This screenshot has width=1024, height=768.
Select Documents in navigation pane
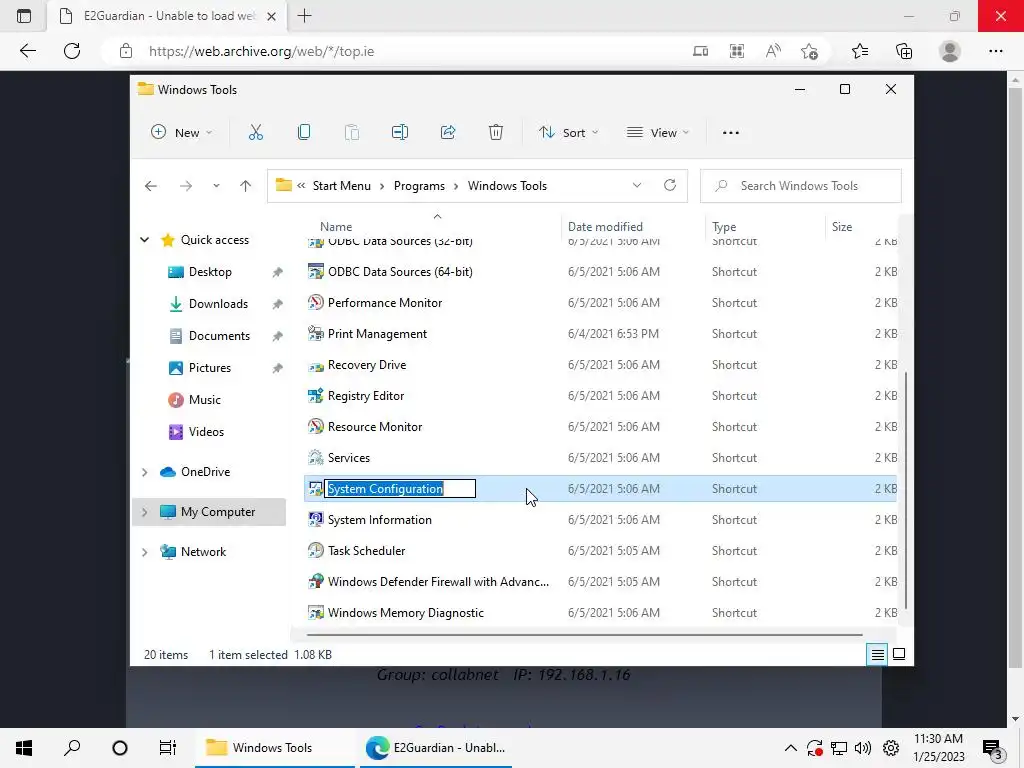point(219,336)
